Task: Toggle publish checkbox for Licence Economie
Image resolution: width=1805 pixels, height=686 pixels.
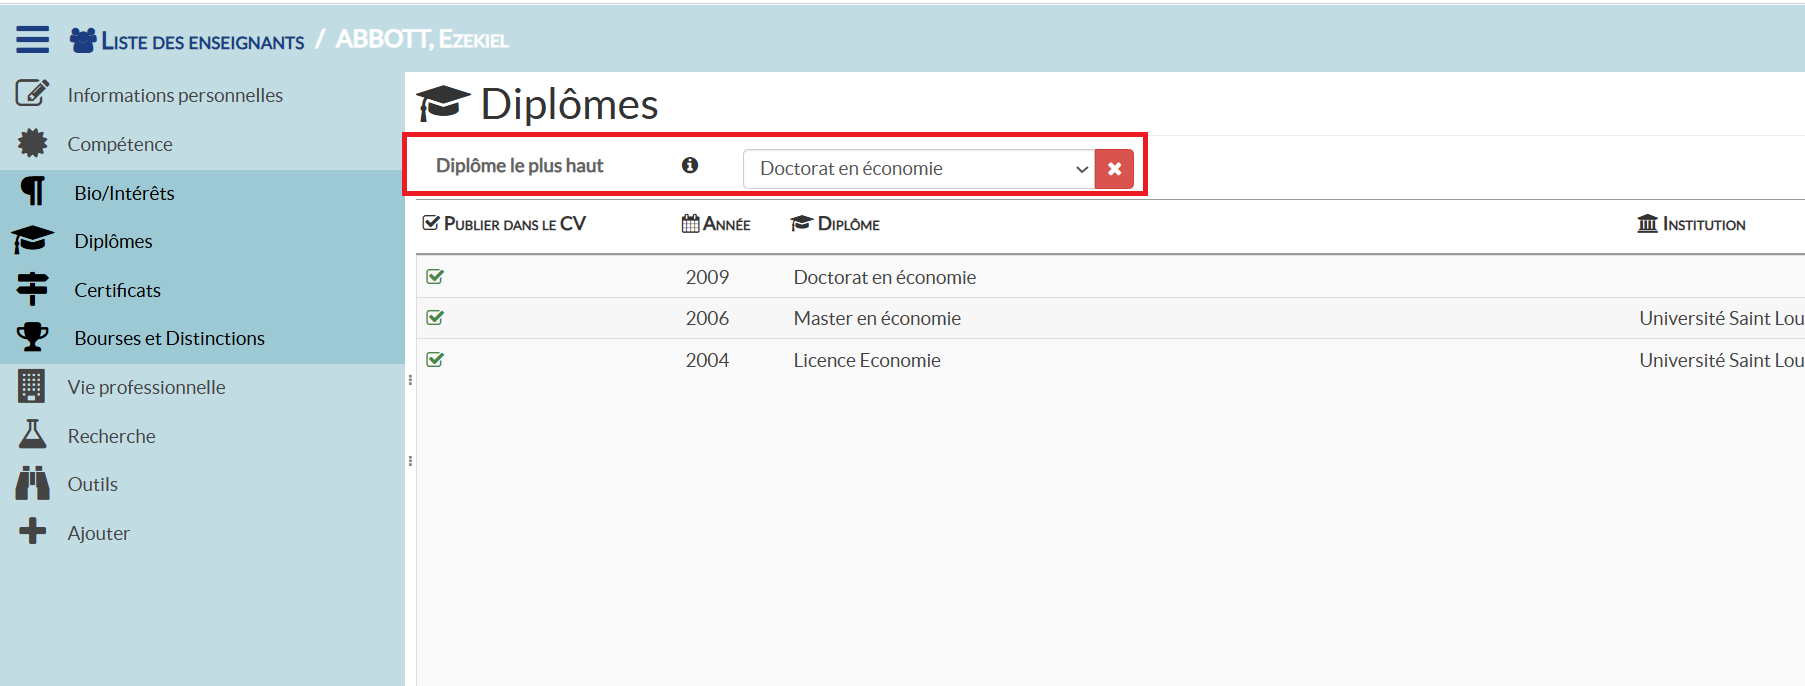Action: (435, 360)
